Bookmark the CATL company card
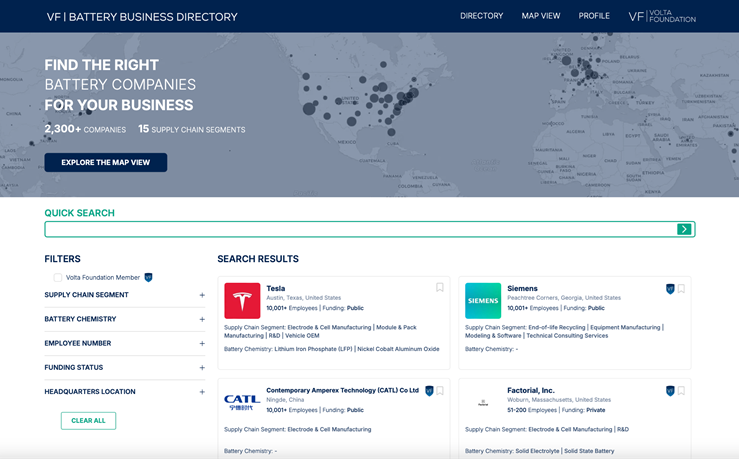This screenshot has height=459, width=739. pos(440,391)
